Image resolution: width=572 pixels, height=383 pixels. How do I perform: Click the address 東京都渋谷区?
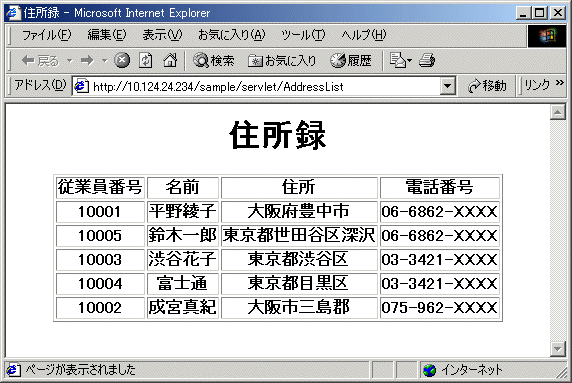click(299, 259)
